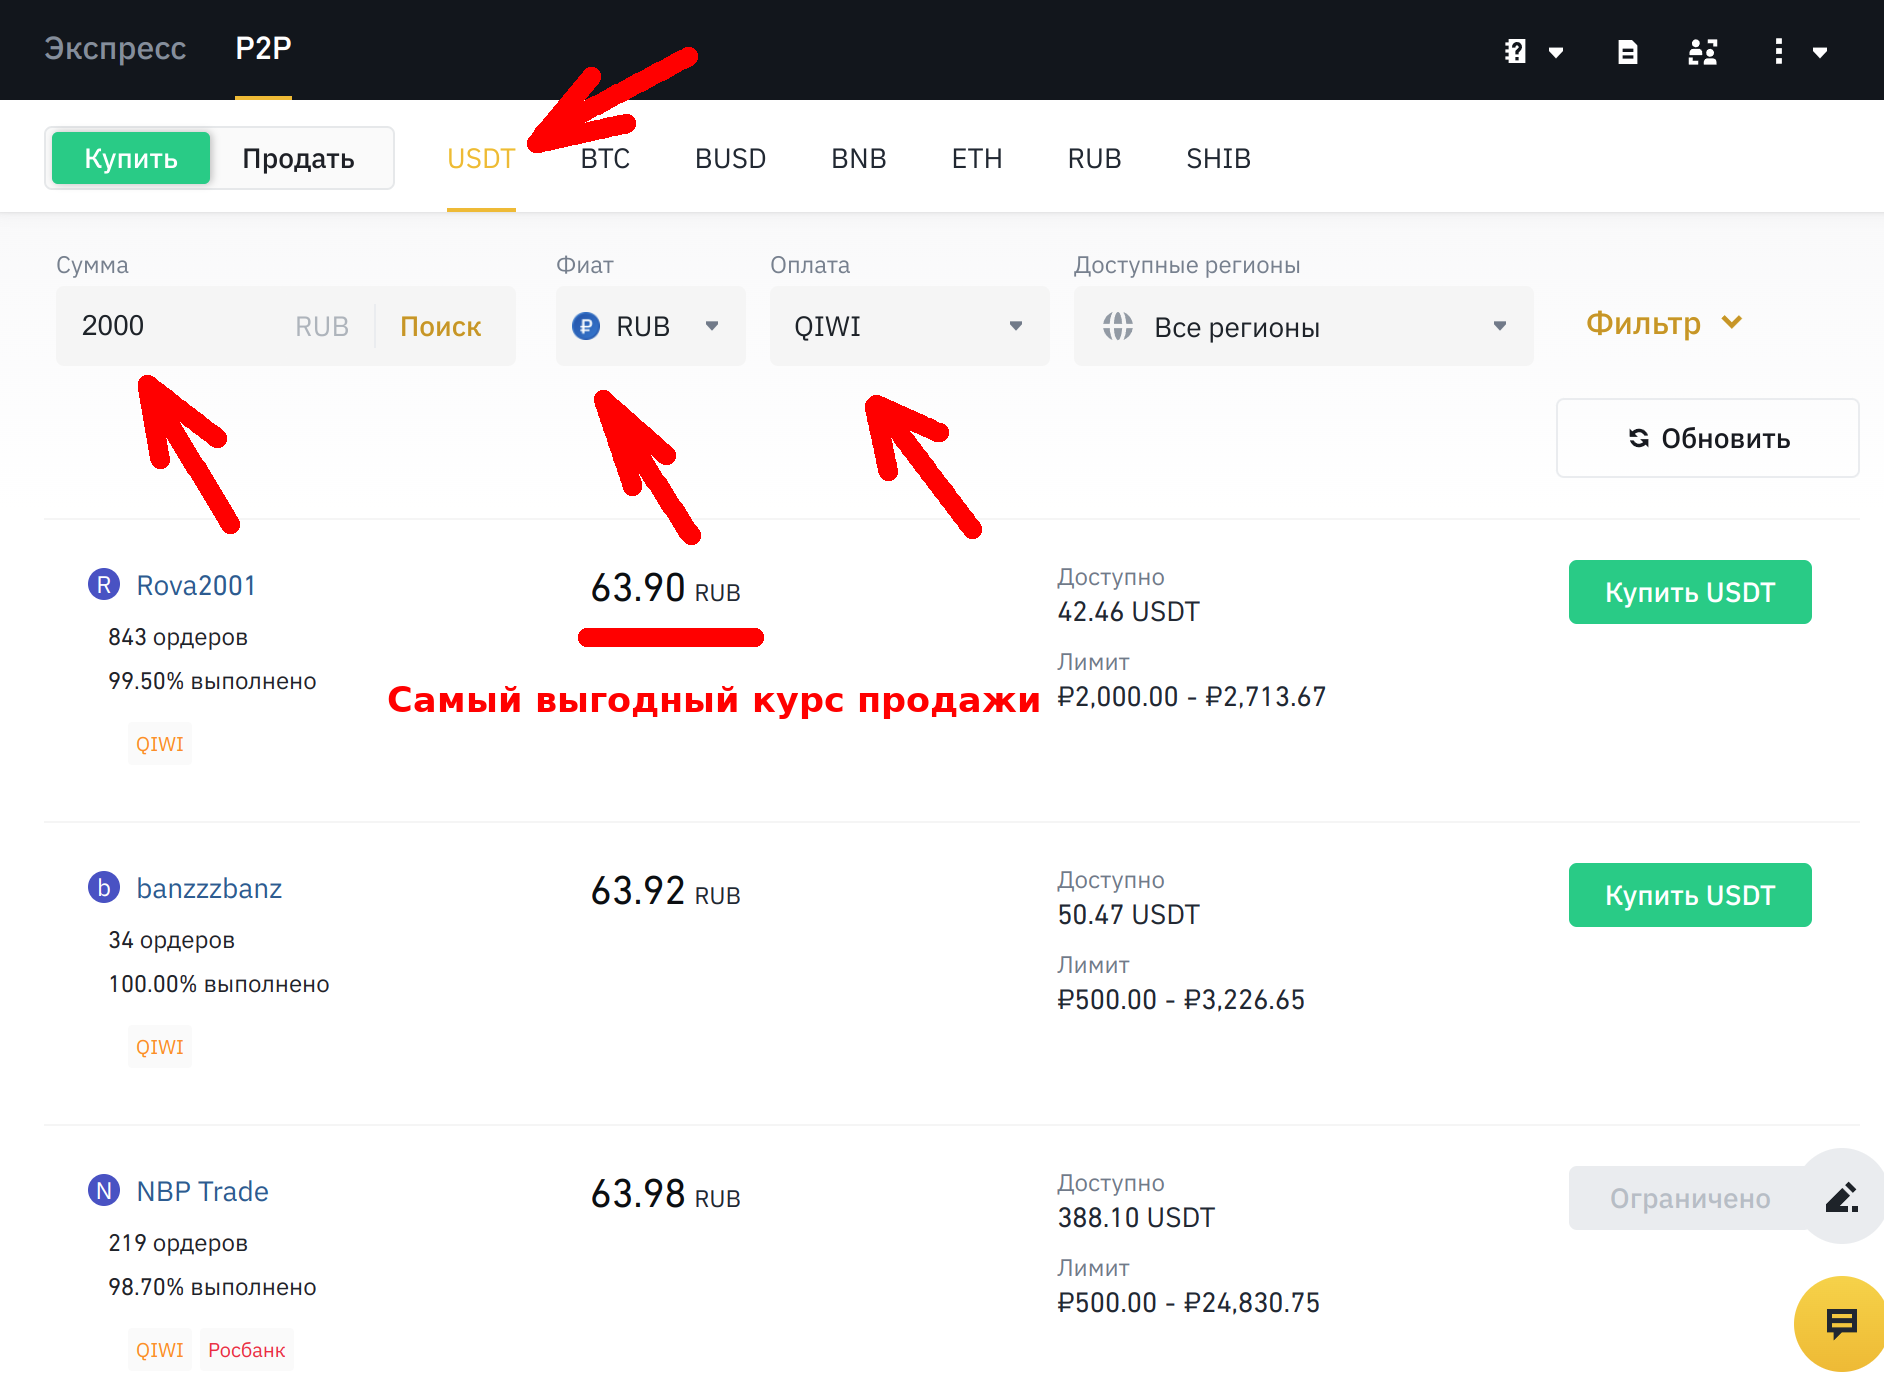Image resolution: width=1884 pixels, height=1390 pixels.
Task: Expand the Все регионы dropdown
Action: point(1302,326)
